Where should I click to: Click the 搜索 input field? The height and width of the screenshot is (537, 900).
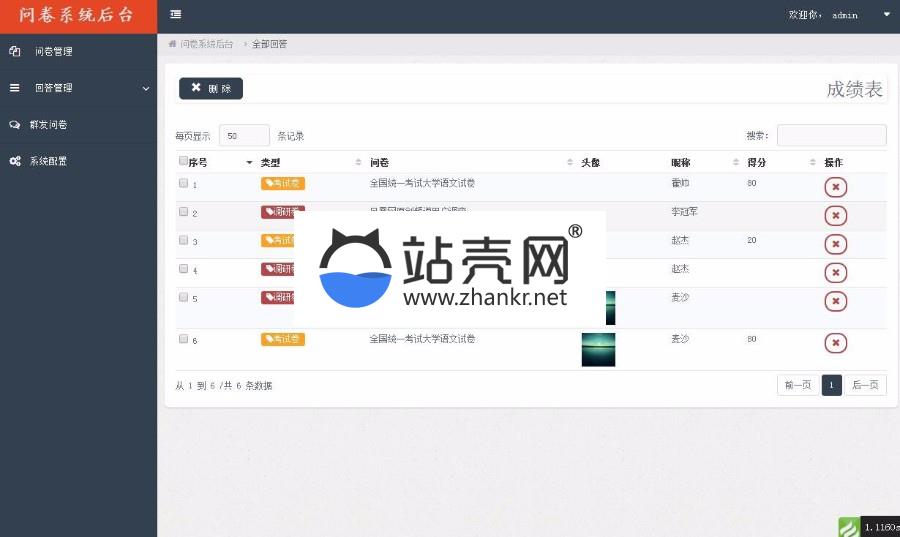pos(831,135)
